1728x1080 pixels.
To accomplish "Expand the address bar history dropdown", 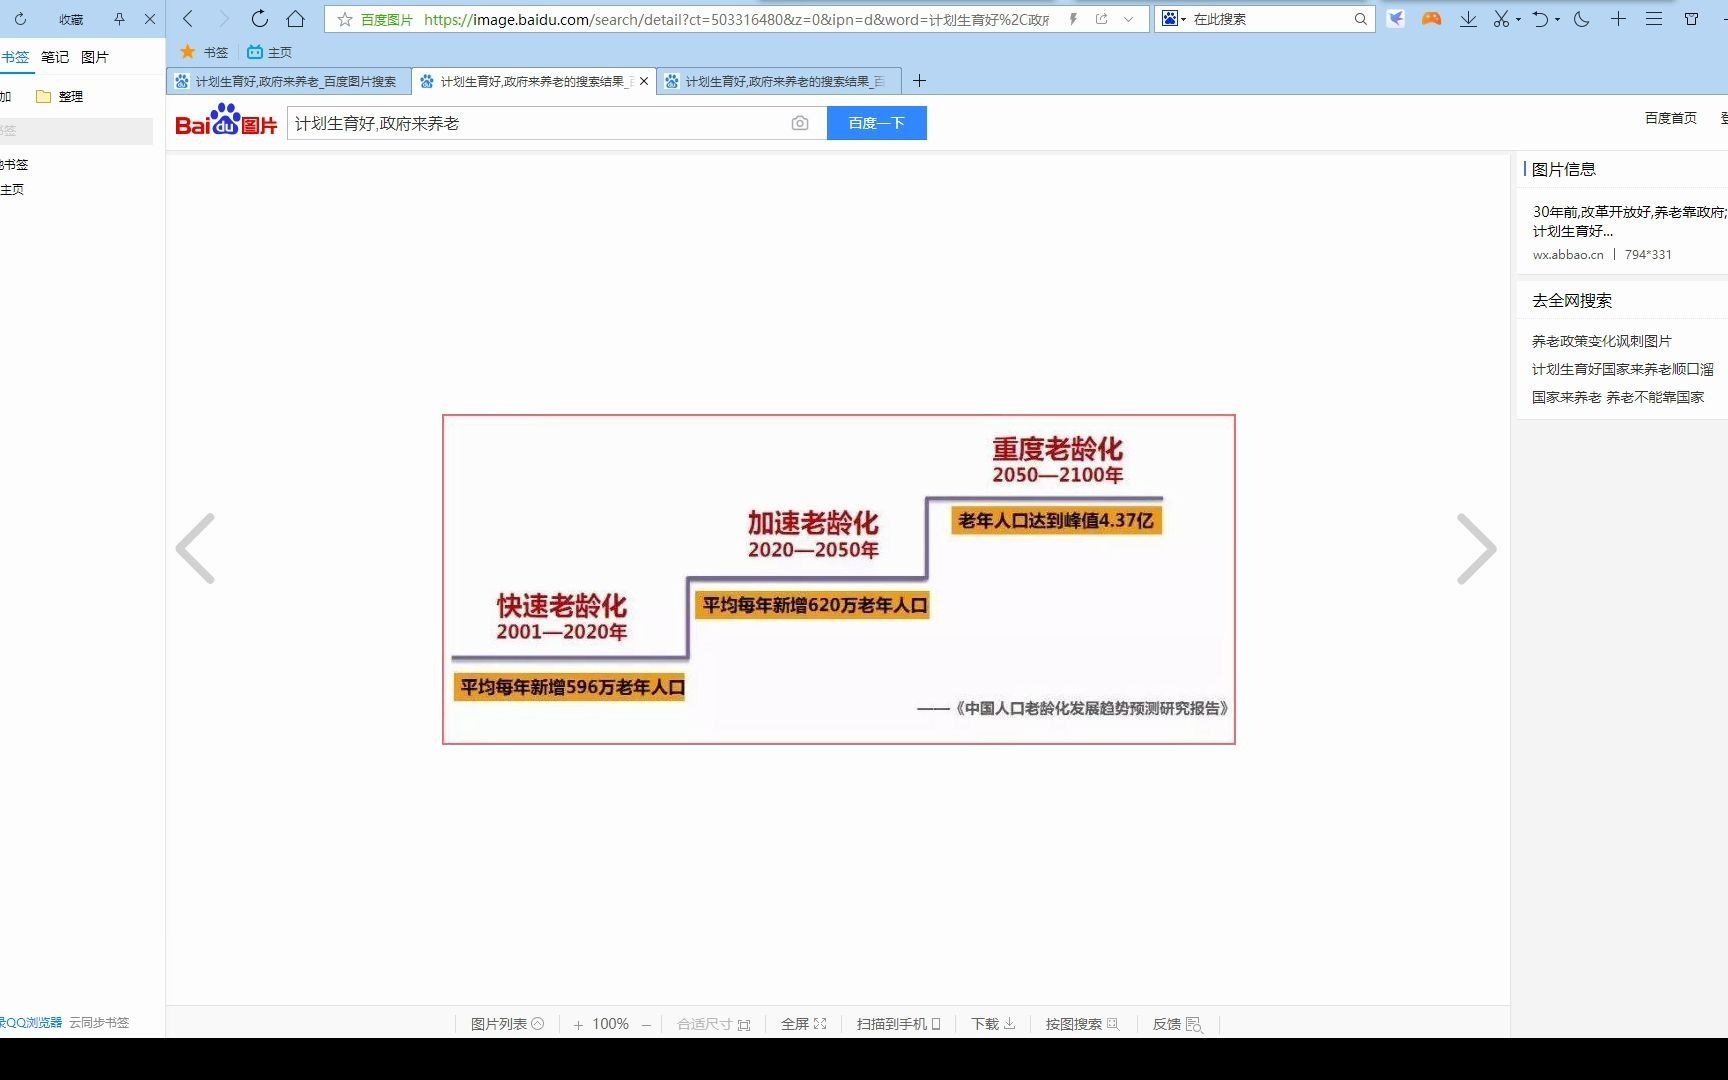I will [1129, 19].
